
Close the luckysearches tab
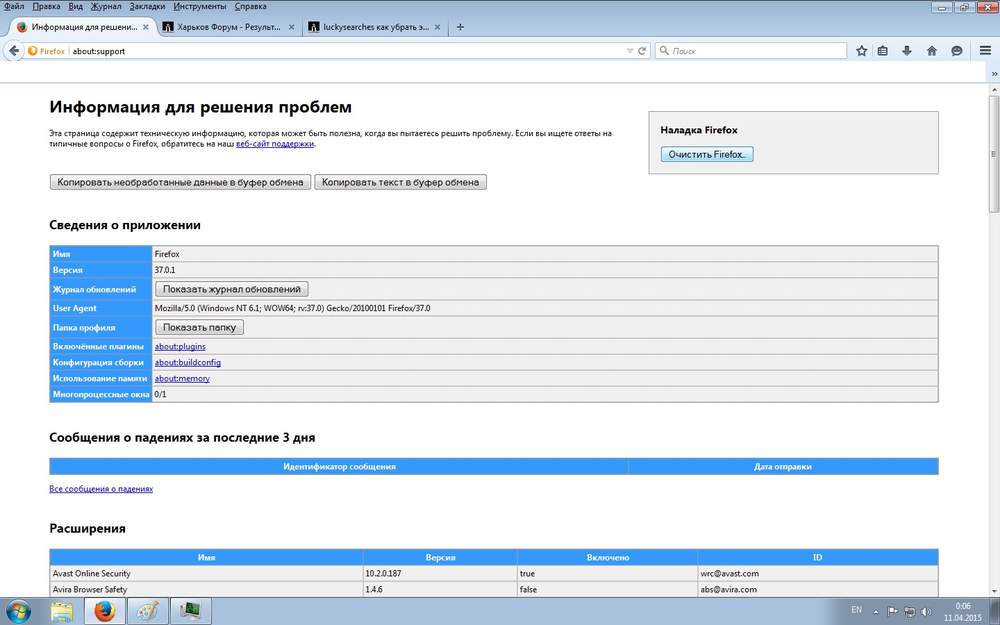438,27
